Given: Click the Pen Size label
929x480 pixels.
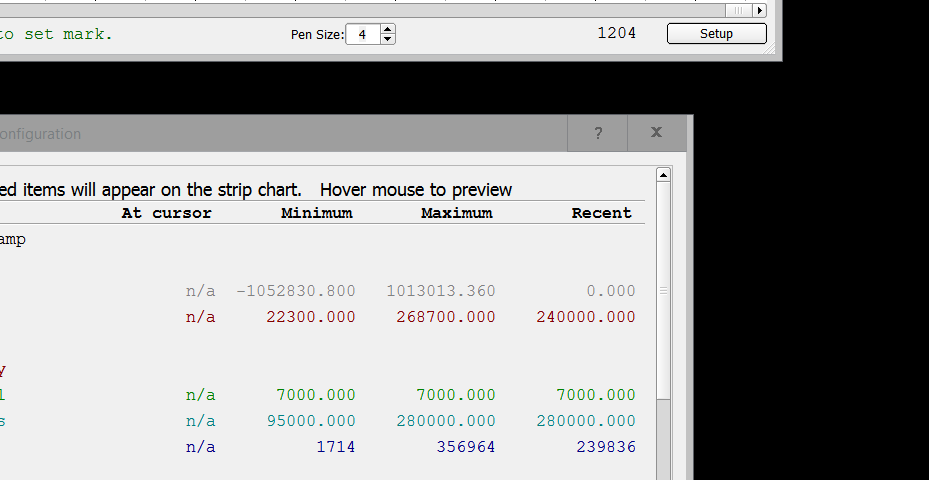Looking at the screenshot, I should pyautogui.click(x=317, y=35).
